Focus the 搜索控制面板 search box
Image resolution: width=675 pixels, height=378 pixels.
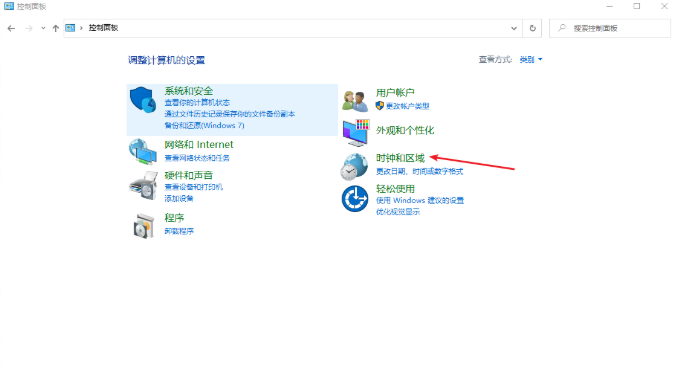pyautogui.click(x=610, y=28)
